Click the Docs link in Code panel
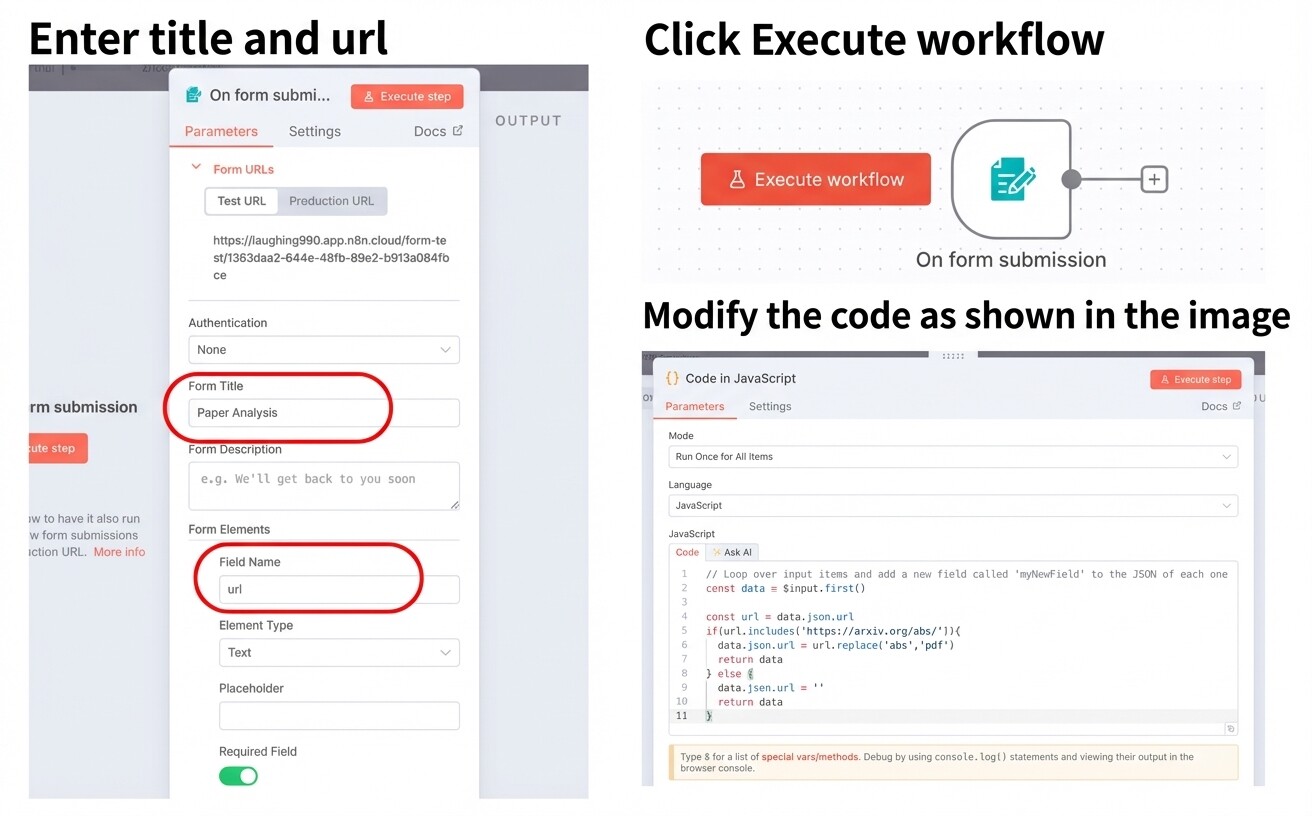1312x816 pixels. coord(1220,406)
